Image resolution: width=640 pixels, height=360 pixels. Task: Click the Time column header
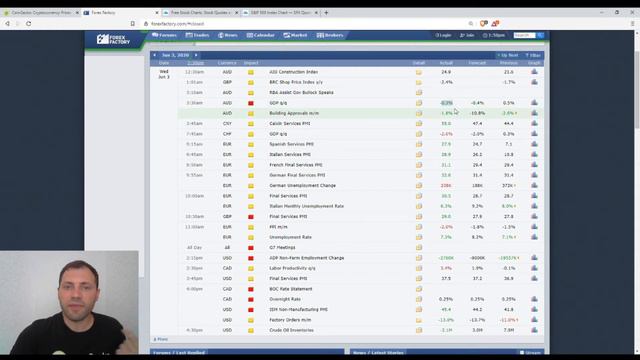point(196,63)
